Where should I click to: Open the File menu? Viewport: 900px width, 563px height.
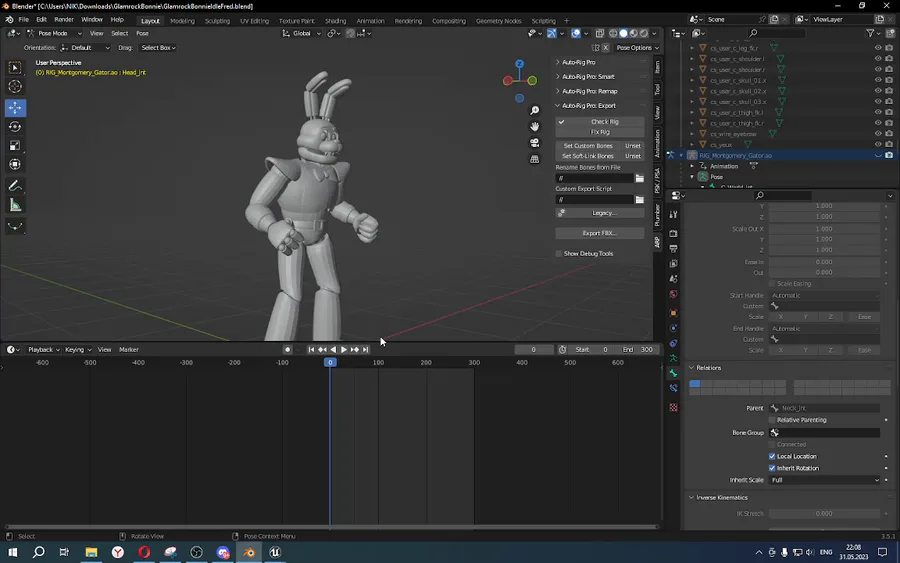point(24,20)
